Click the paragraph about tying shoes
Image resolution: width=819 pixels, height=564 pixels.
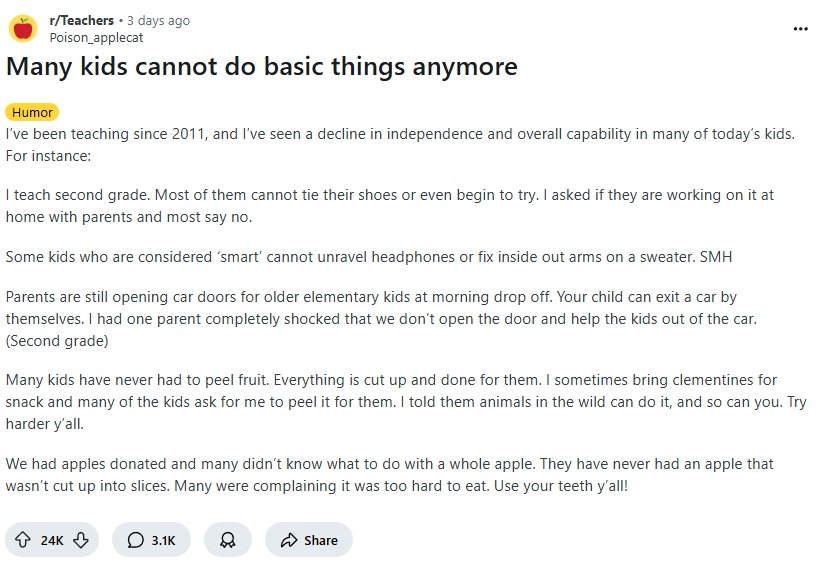point(390,206)
